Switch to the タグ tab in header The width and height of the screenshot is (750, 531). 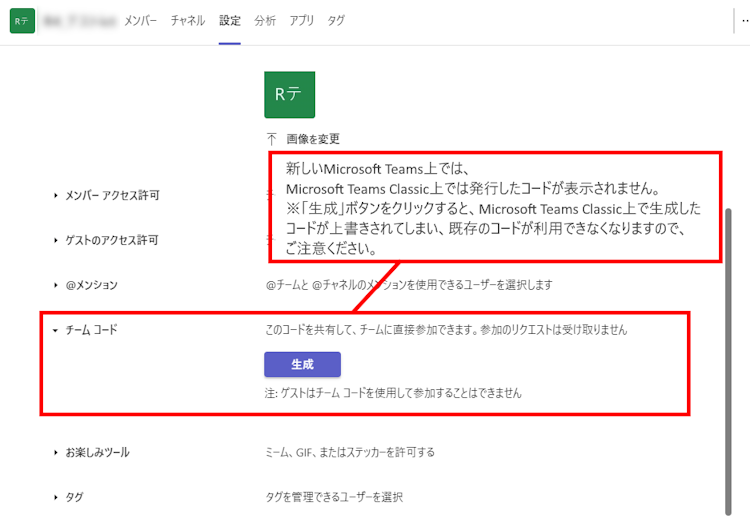[337, 21]
